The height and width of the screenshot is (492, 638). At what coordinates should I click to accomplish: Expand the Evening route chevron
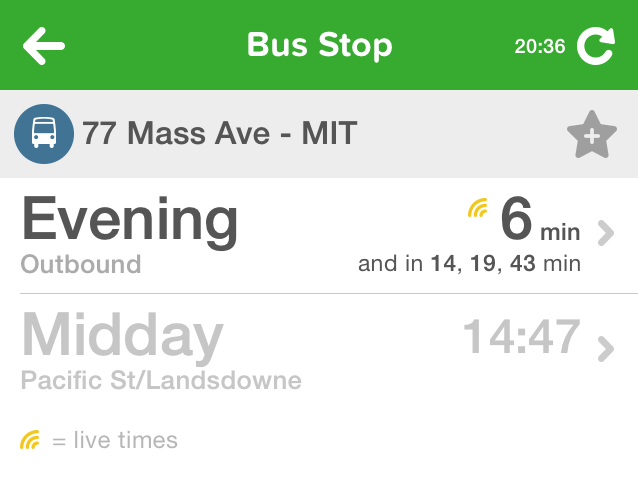click(x=604, y=233)
